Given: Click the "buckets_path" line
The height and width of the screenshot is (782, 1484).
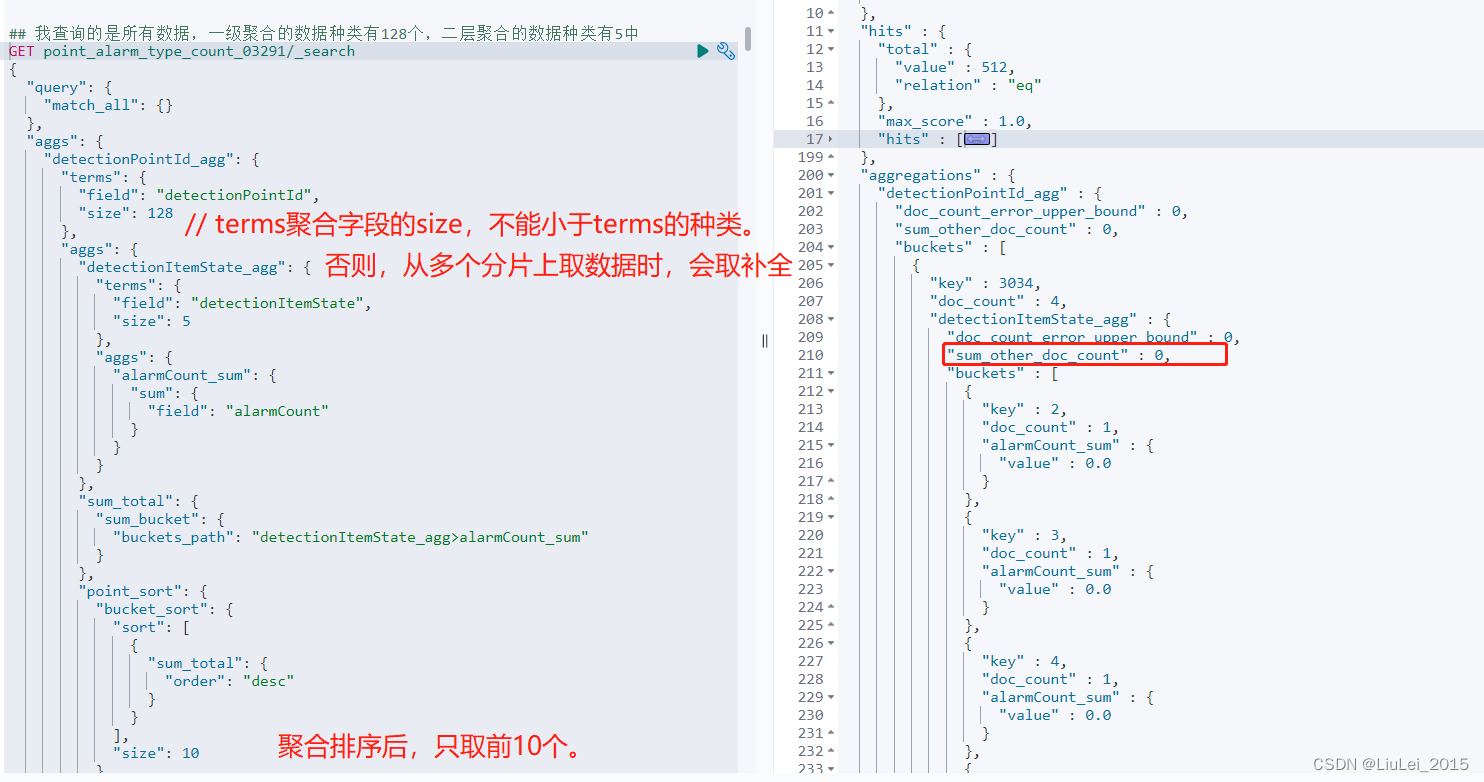Looking at the screenshot, I should tap(350, 537).
